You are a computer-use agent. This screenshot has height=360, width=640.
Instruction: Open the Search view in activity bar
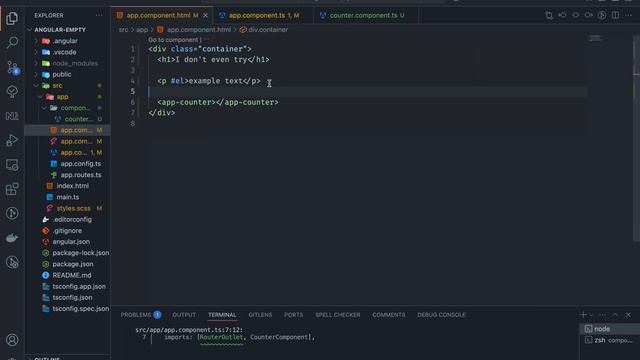12,42
